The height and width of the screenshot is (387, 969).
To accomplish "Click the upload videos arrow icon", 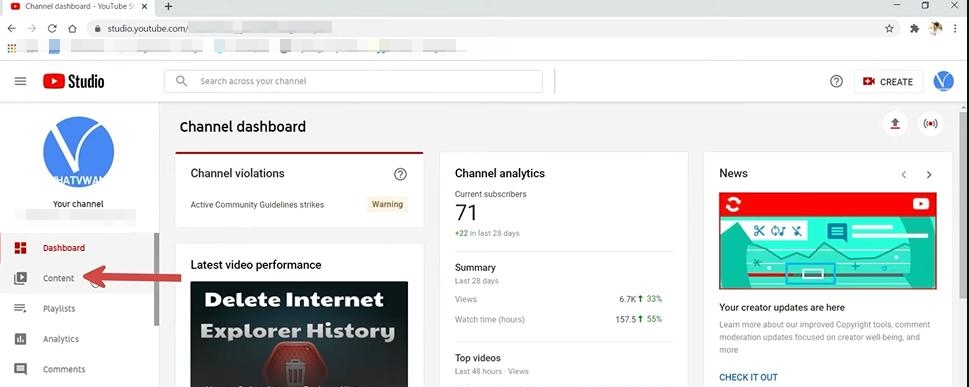I will (895, 124).
